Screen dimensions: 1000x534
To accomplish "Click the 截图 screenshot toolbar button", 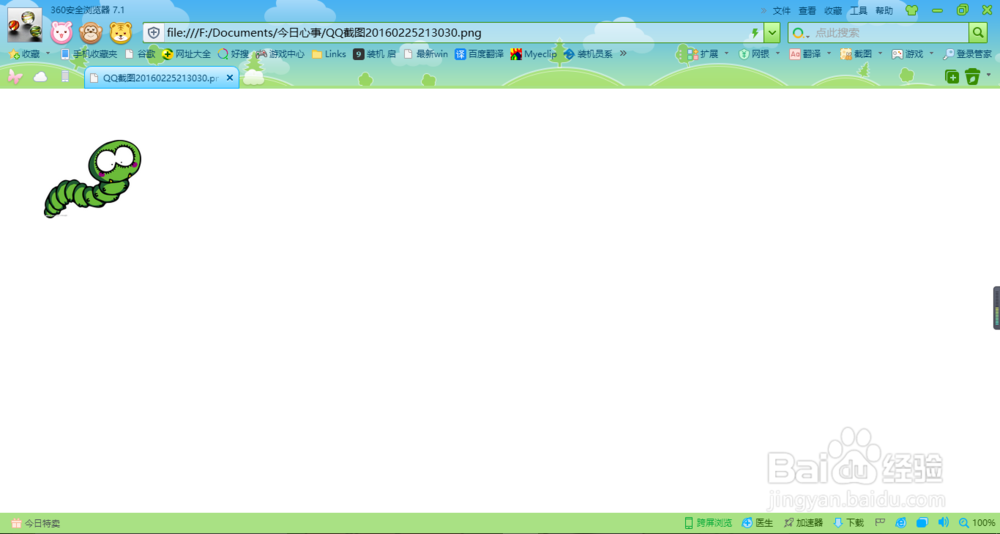I will click(x=856, y=54).
